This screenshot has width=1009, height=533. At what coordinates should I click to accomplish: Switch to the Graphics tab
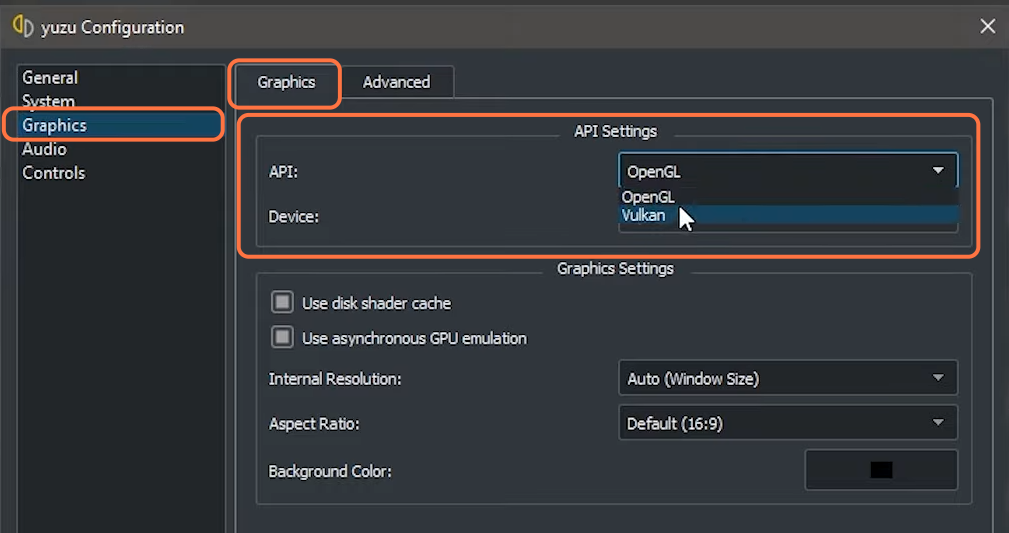(x=286, y=82)
